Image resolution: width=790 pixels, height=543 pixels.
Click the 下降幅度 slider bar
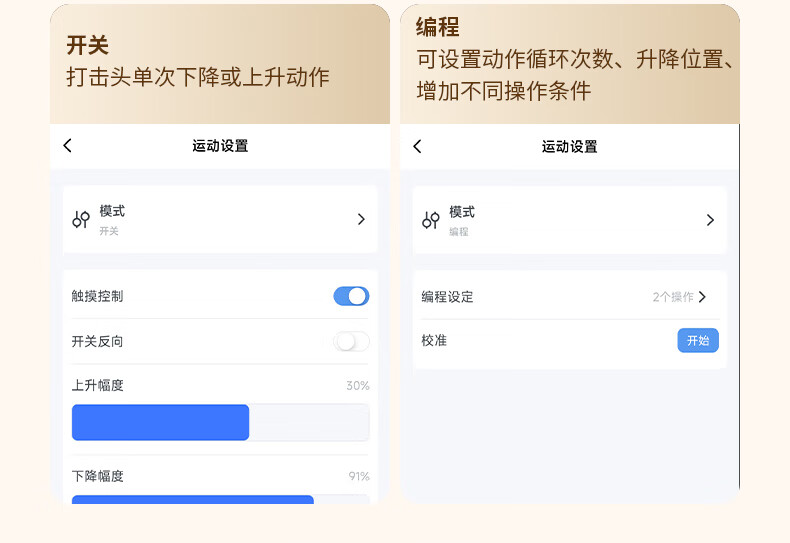220,499
